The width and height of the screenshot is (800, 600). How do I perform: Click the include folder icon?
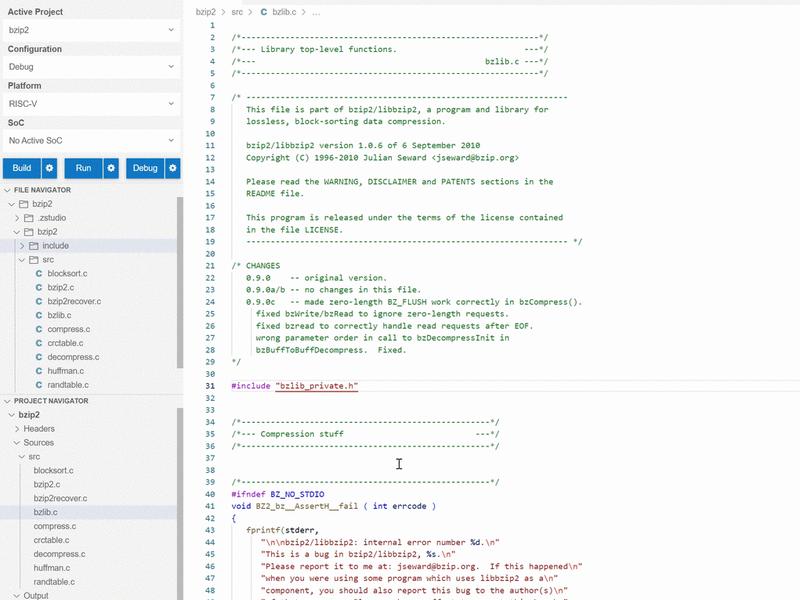pyautogui.click(x=34, y=246)
